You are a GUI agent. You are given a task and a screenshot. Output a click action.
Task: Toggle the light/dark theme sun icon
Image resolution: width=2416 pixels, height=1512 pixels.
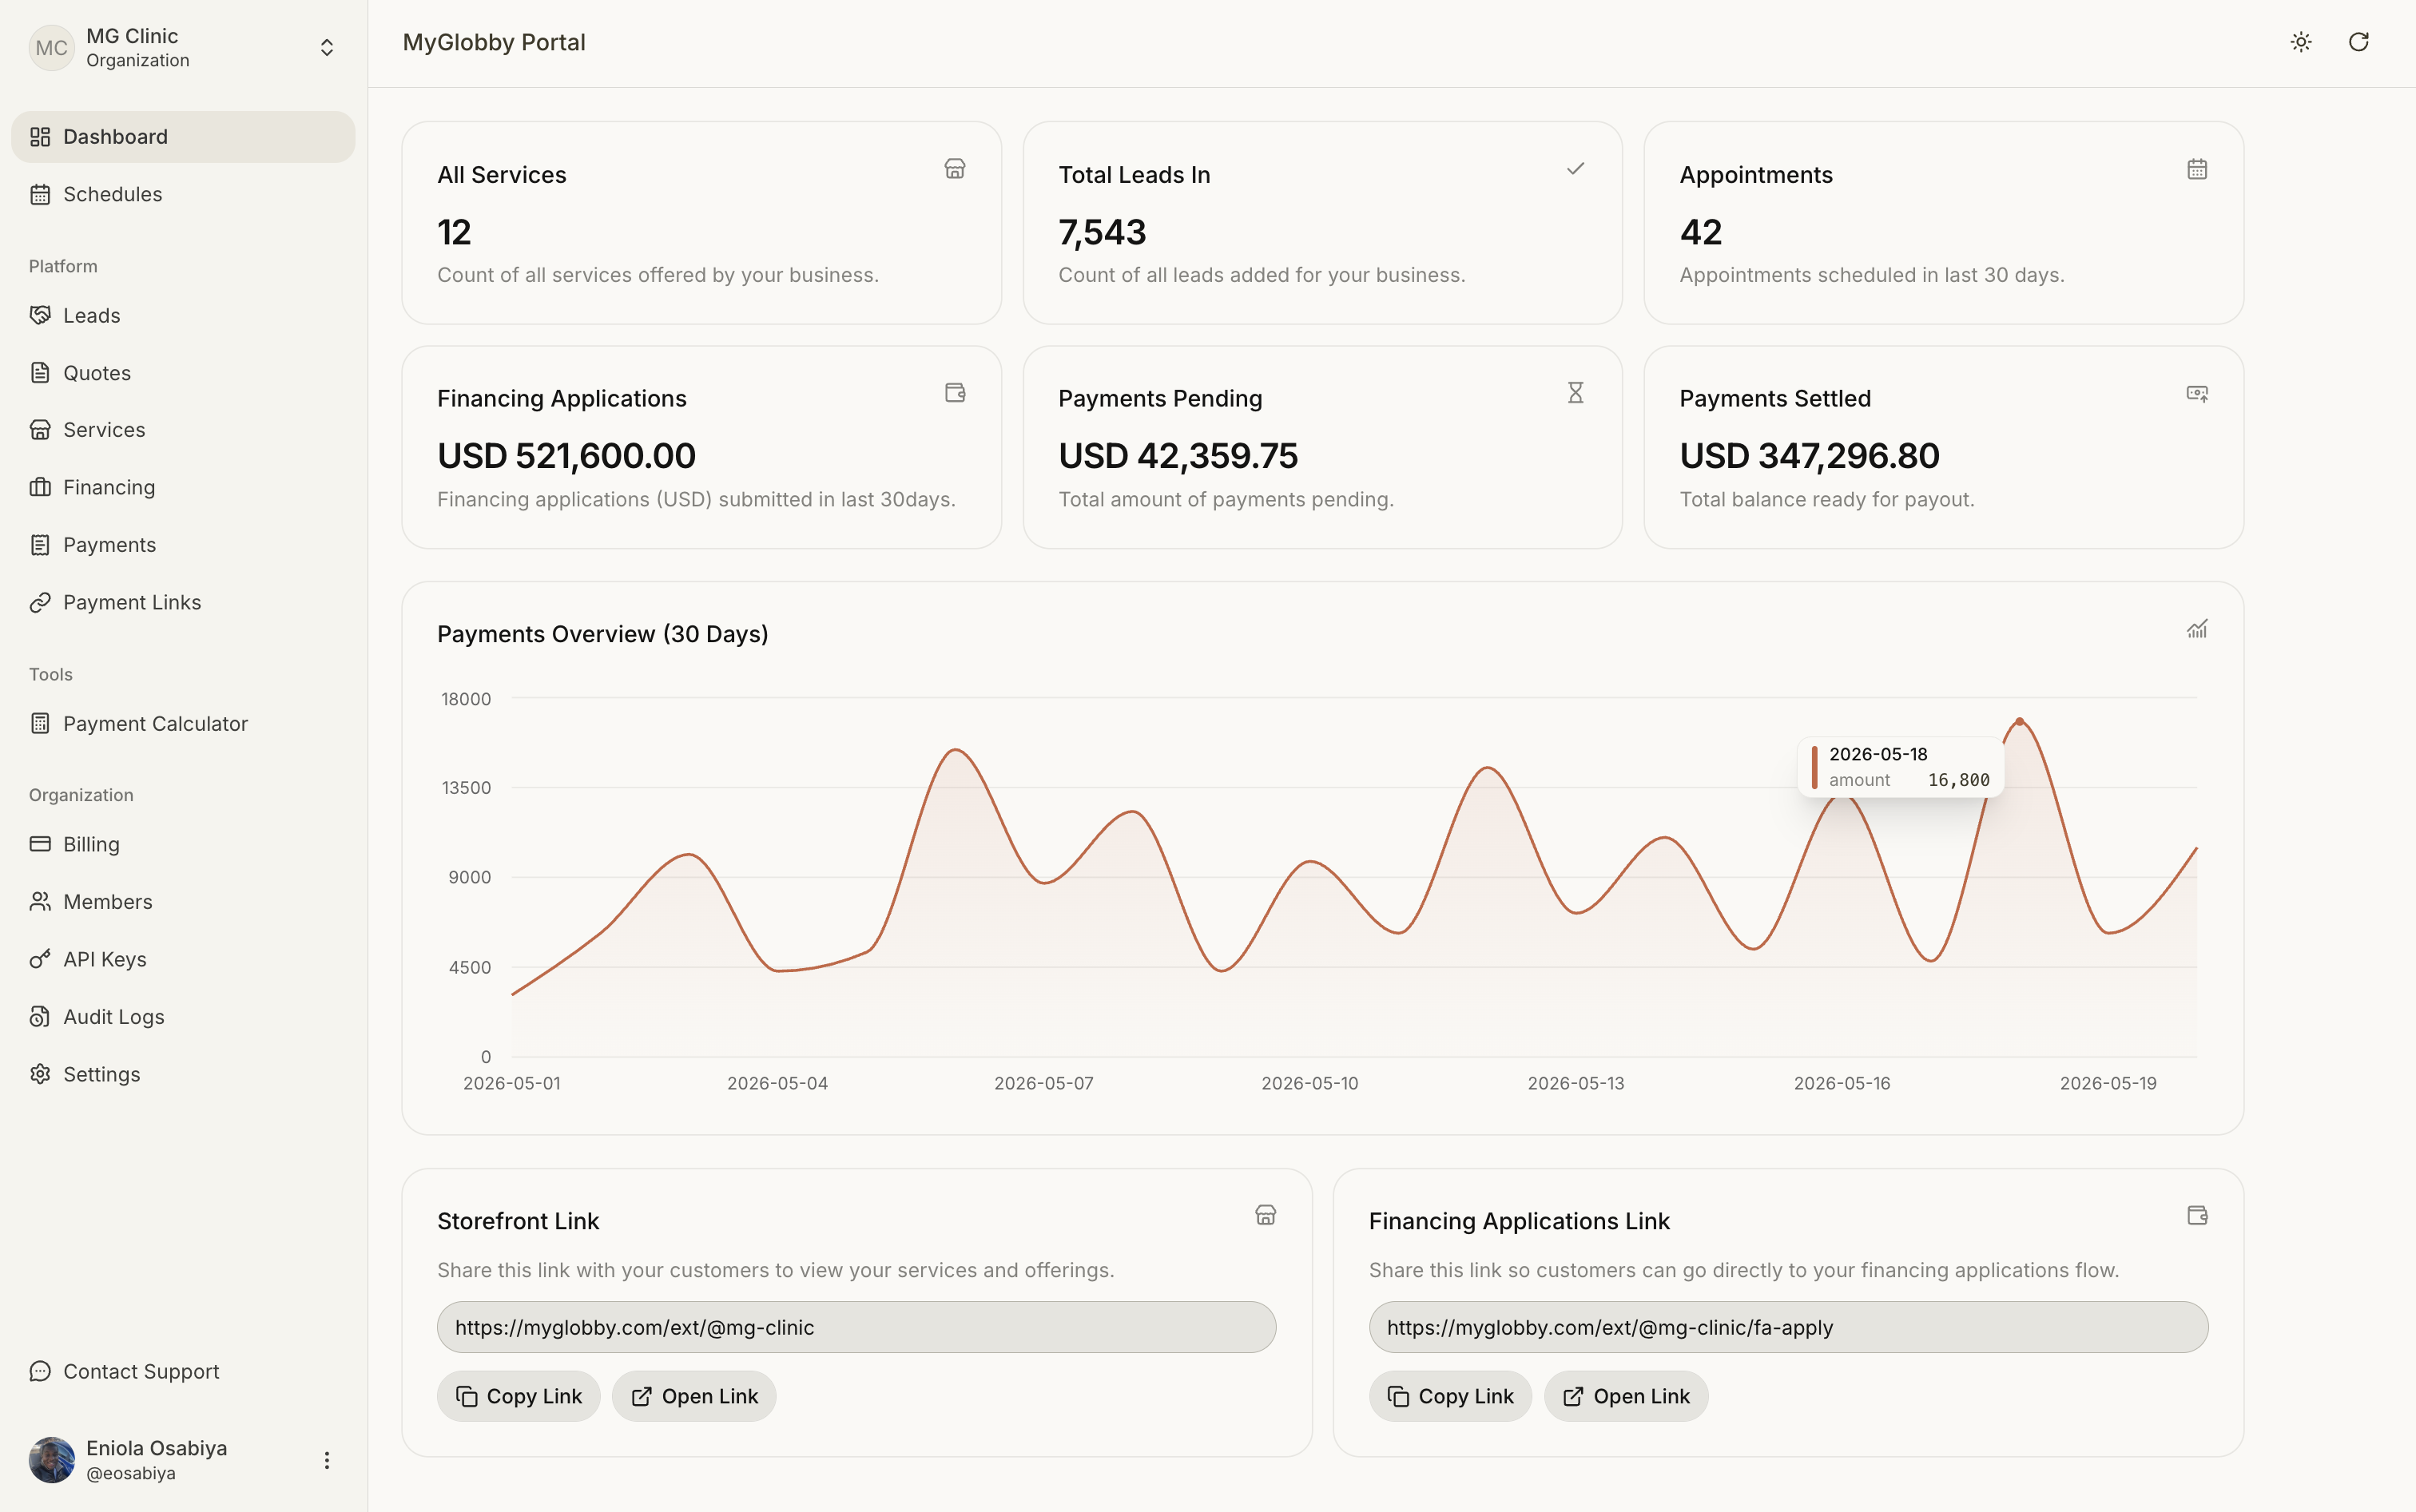tap(2301, 42)
